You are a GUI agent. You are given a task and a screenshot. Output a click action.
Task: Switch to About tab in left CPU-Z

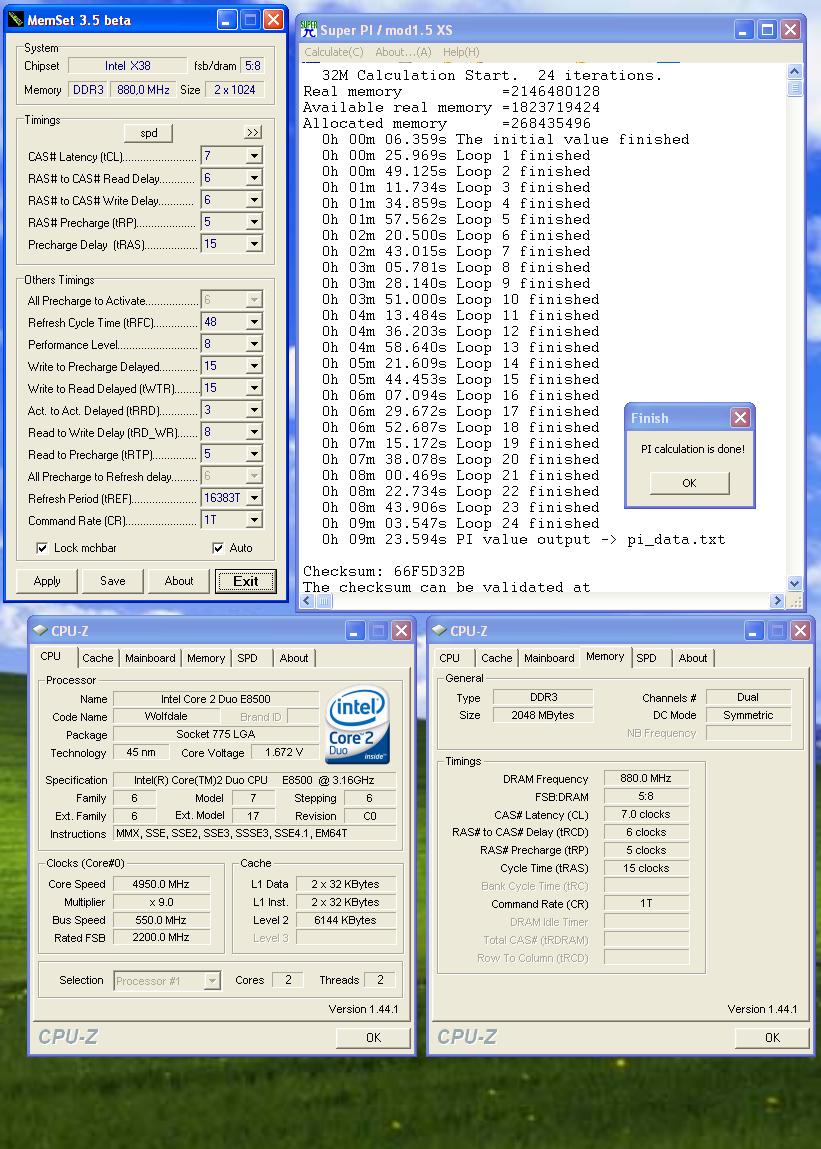pos(294,658)
